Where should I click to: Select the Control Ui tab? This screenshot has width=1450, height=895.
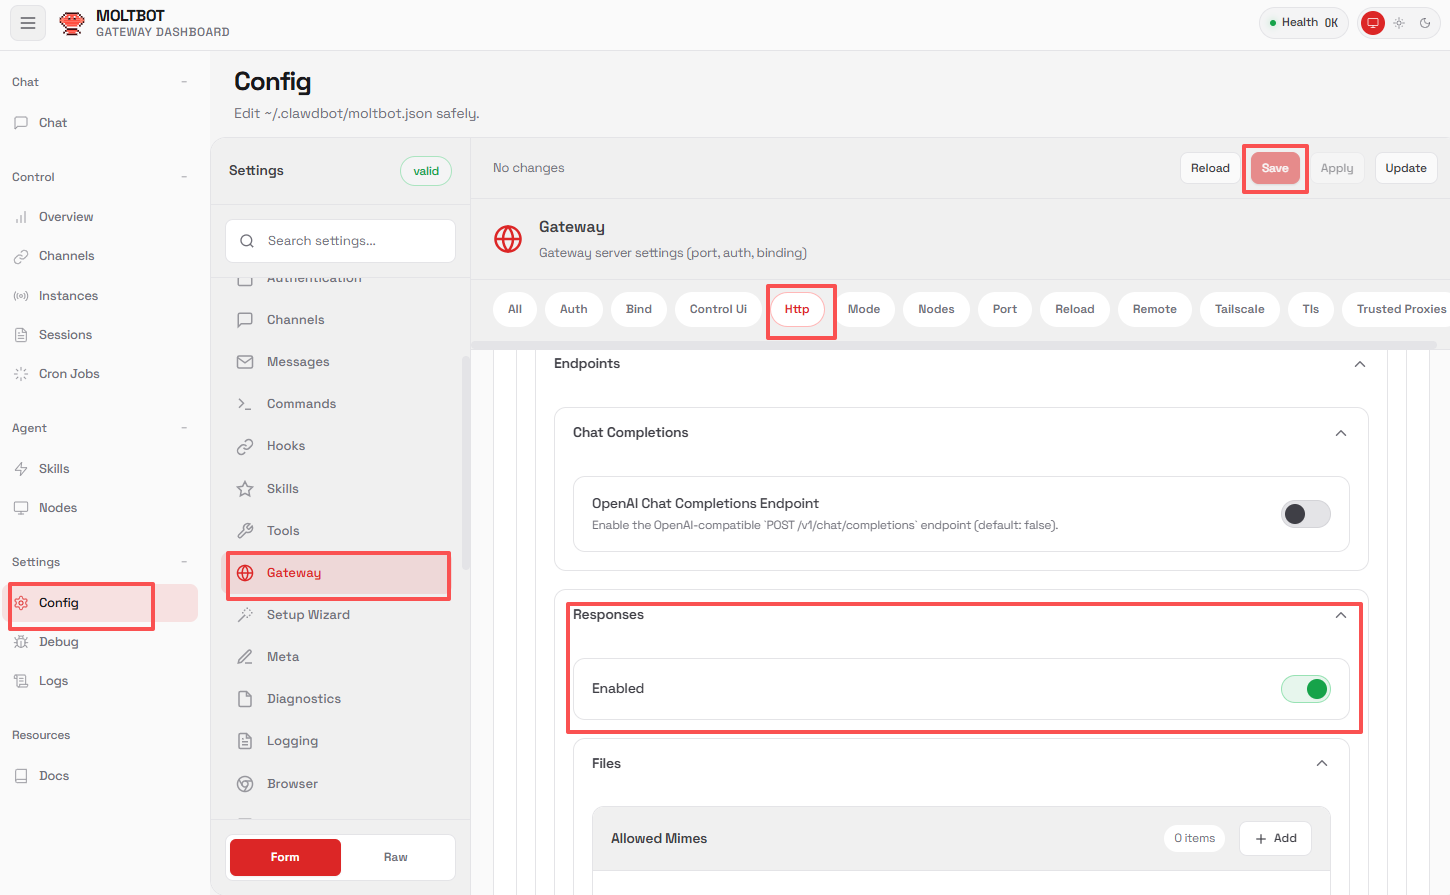[x=718, y=309]
